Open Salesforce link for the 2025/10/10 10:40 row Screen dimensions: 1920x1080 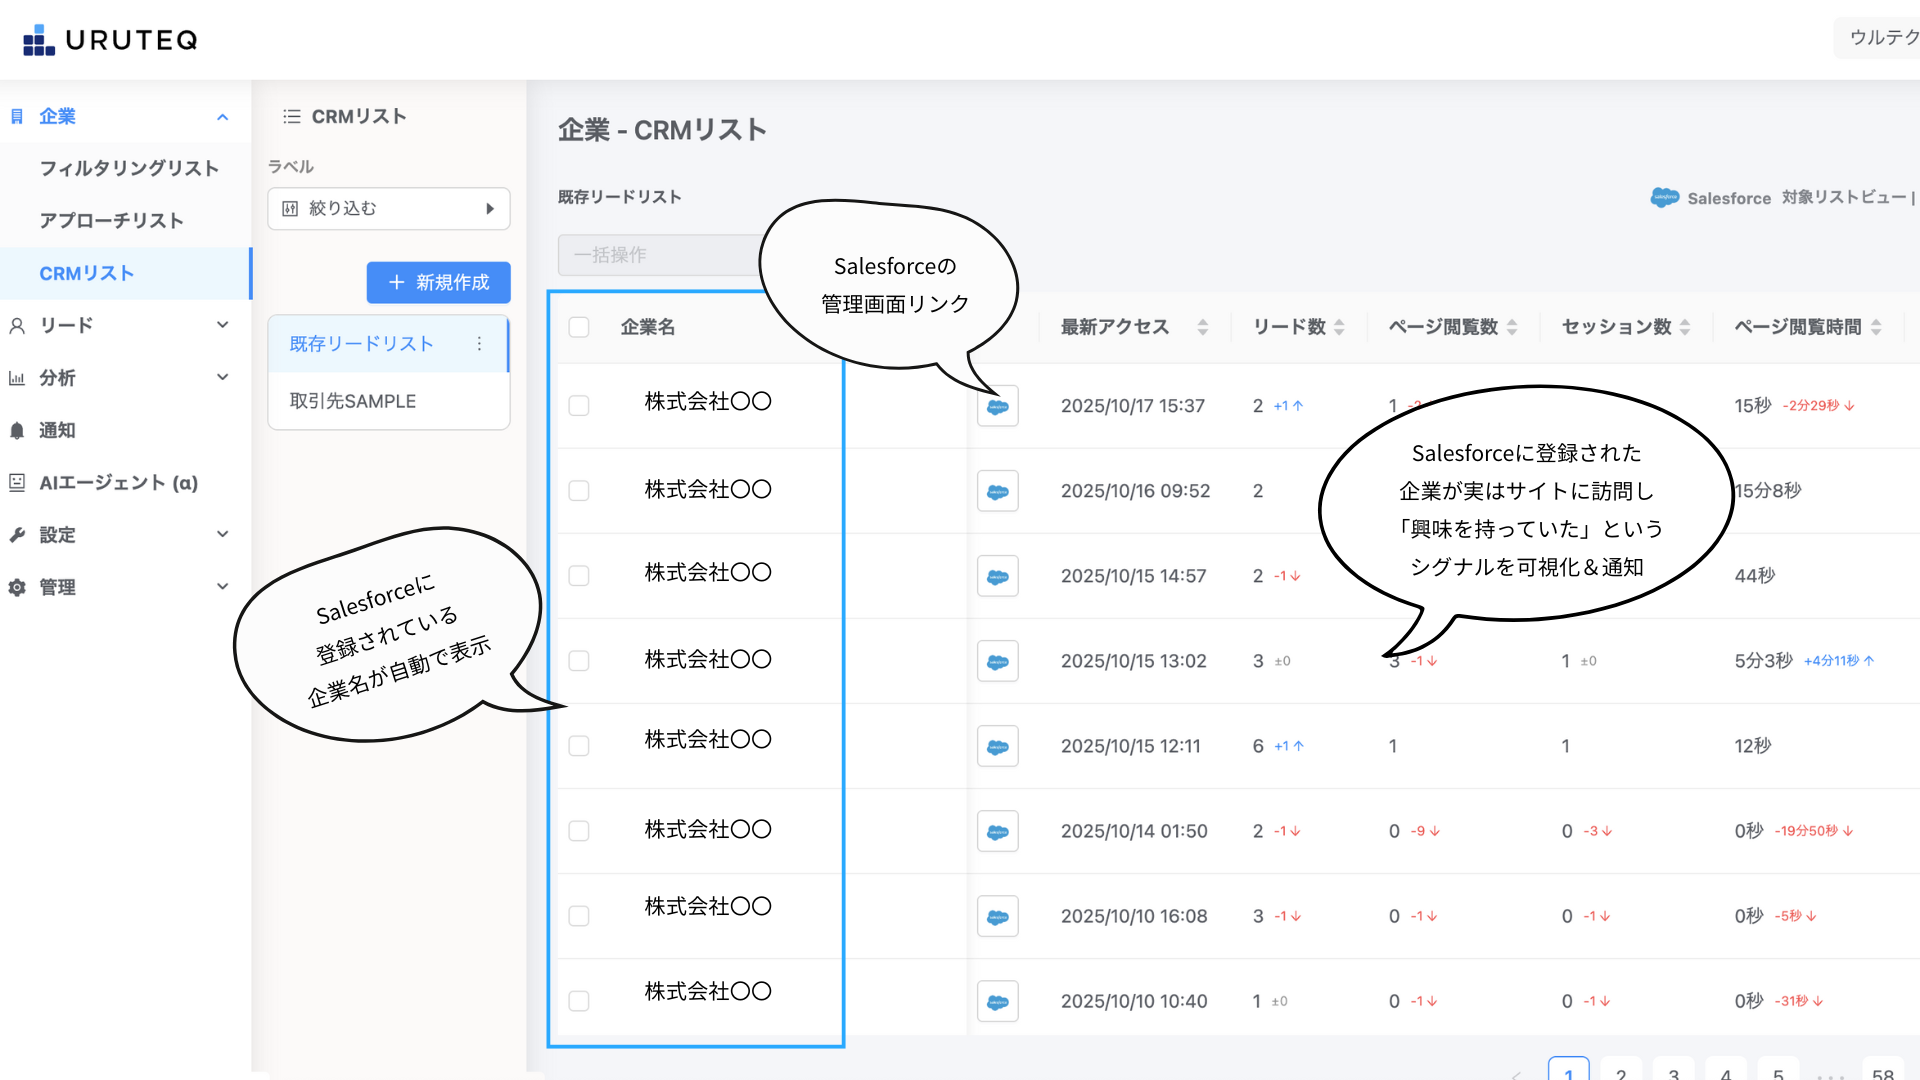coord(997,1001)
